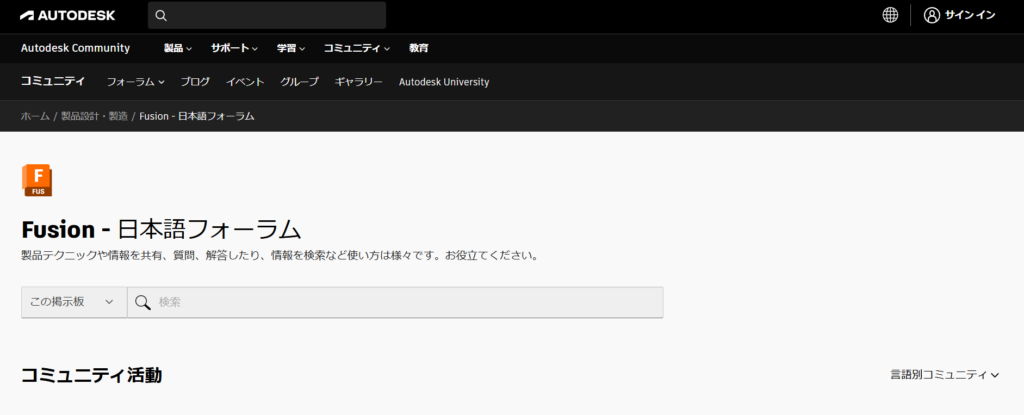1024x415 pixels.
Task: Open 製品設計・製造 breadcrumb
Action: point(95,116)
